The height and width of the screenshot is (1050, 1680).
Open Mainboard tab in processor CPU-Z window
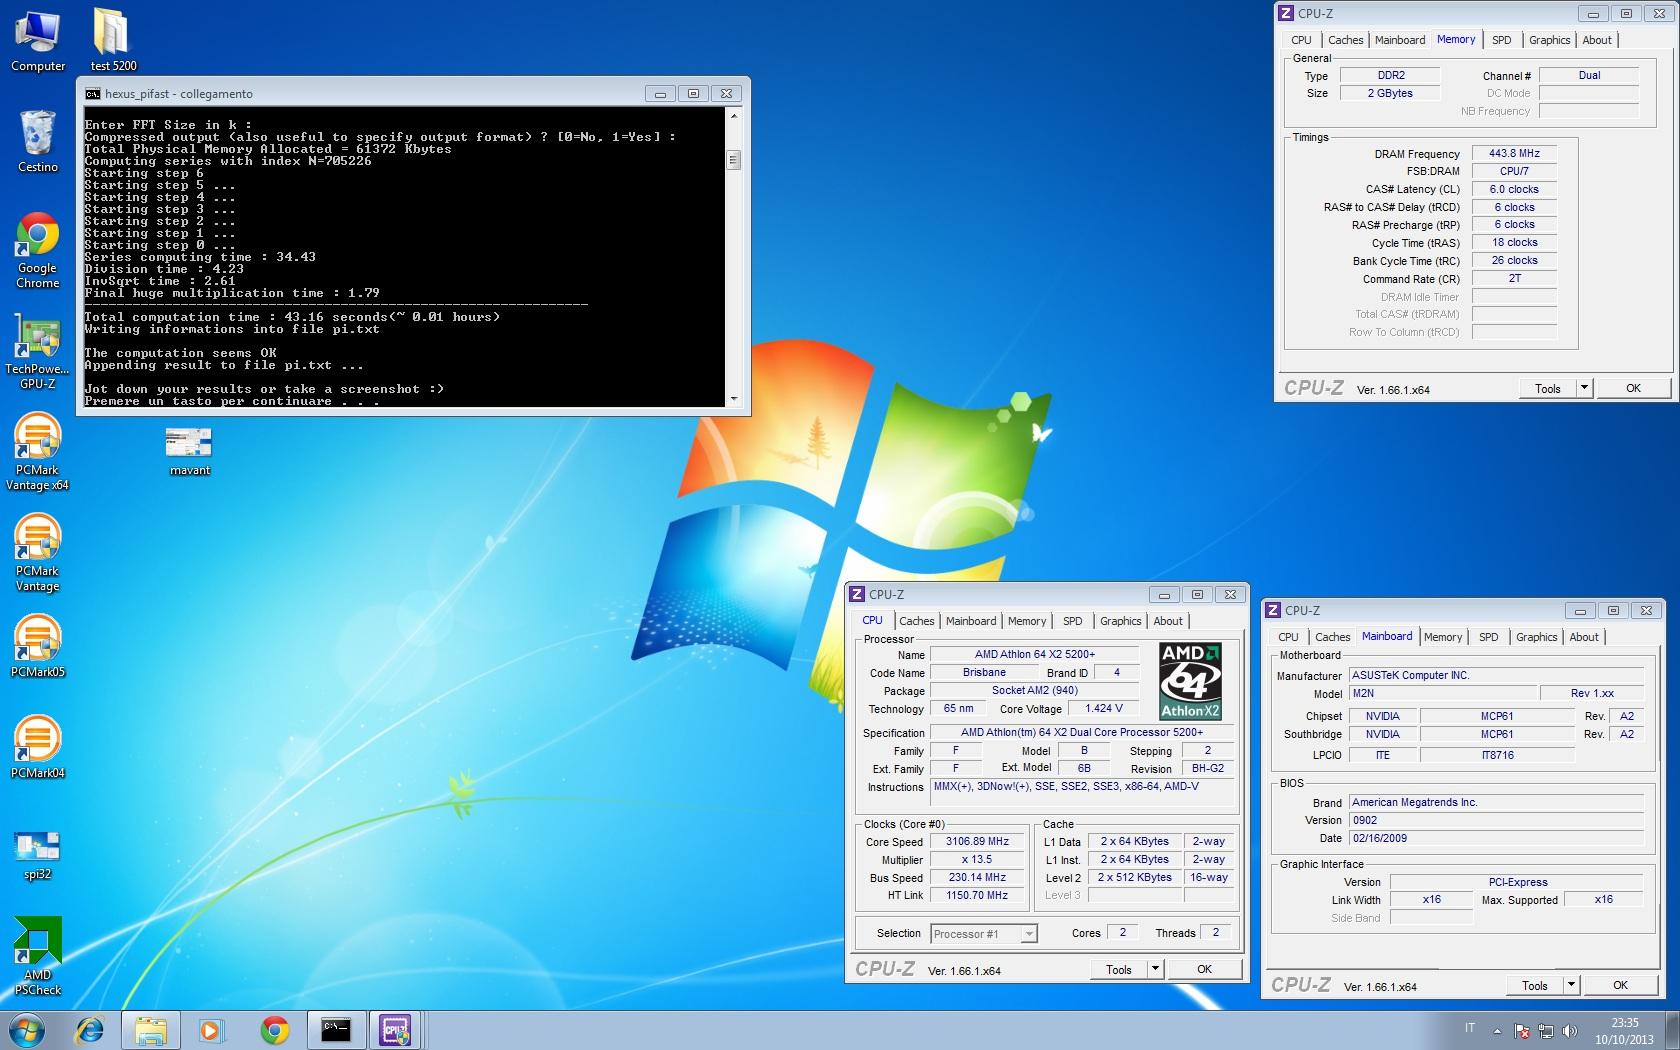(971, 621)
